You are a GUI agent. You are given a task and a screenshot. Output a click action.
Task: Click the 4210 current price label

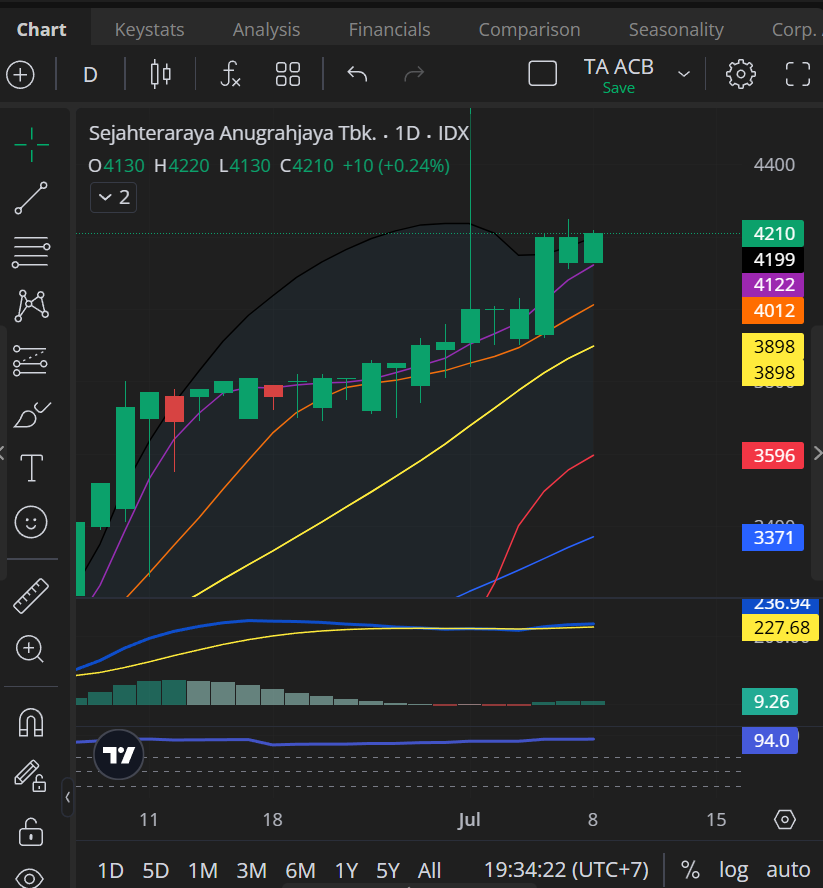[x=773, y=233]
